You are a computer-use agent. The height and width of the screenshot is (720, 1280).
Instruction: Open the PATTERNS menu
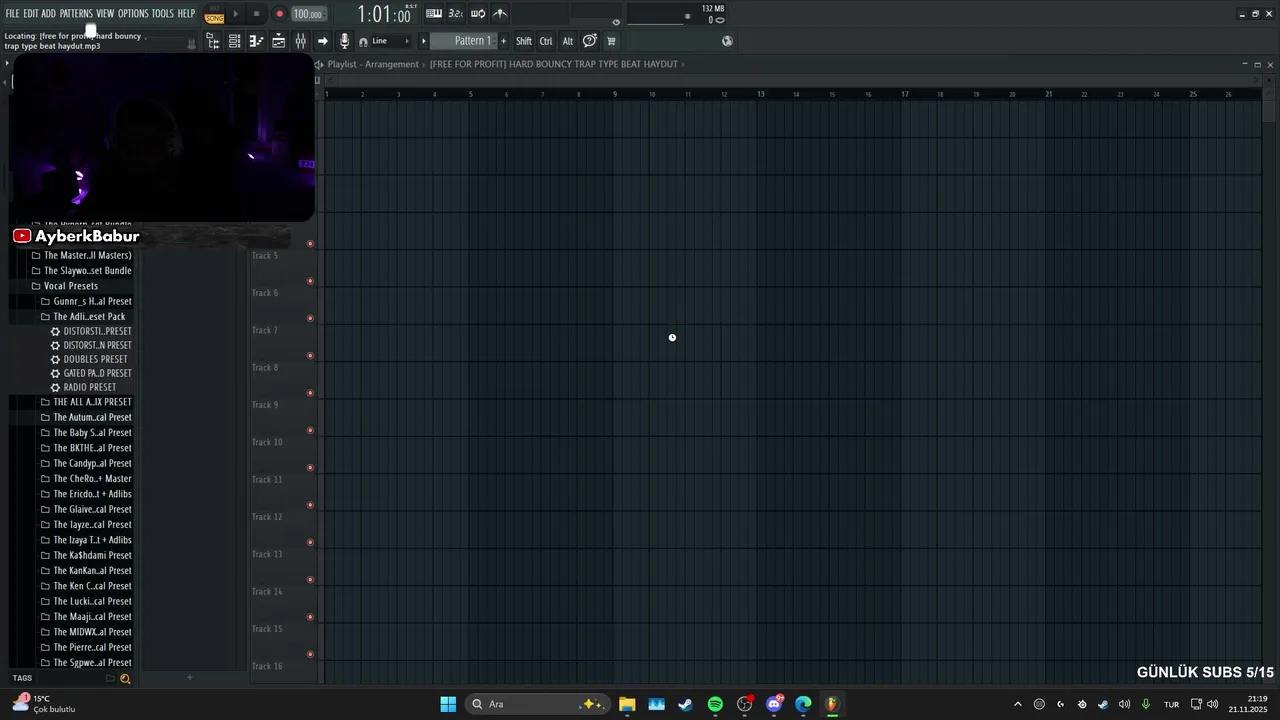(76, 14)
